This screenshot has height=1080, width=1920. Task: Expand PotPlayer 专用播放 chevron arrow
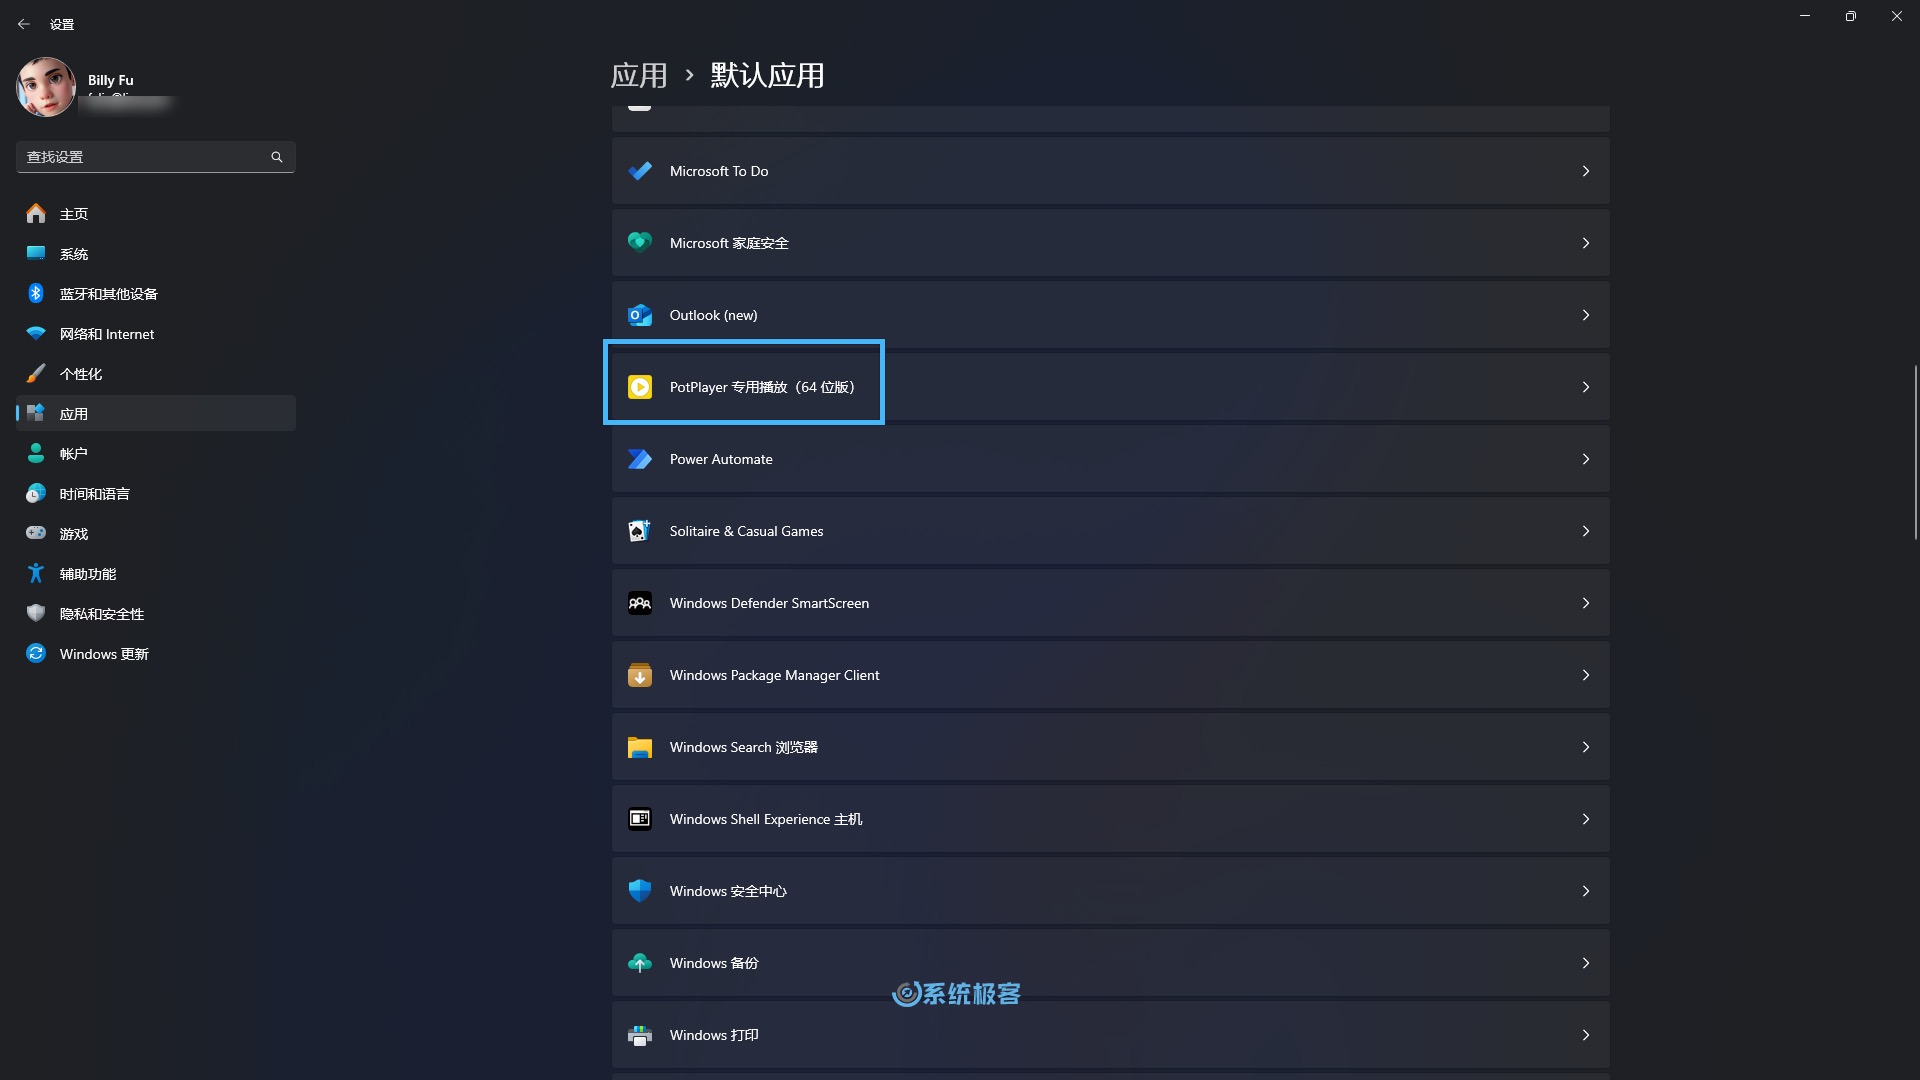point(1585,386)
